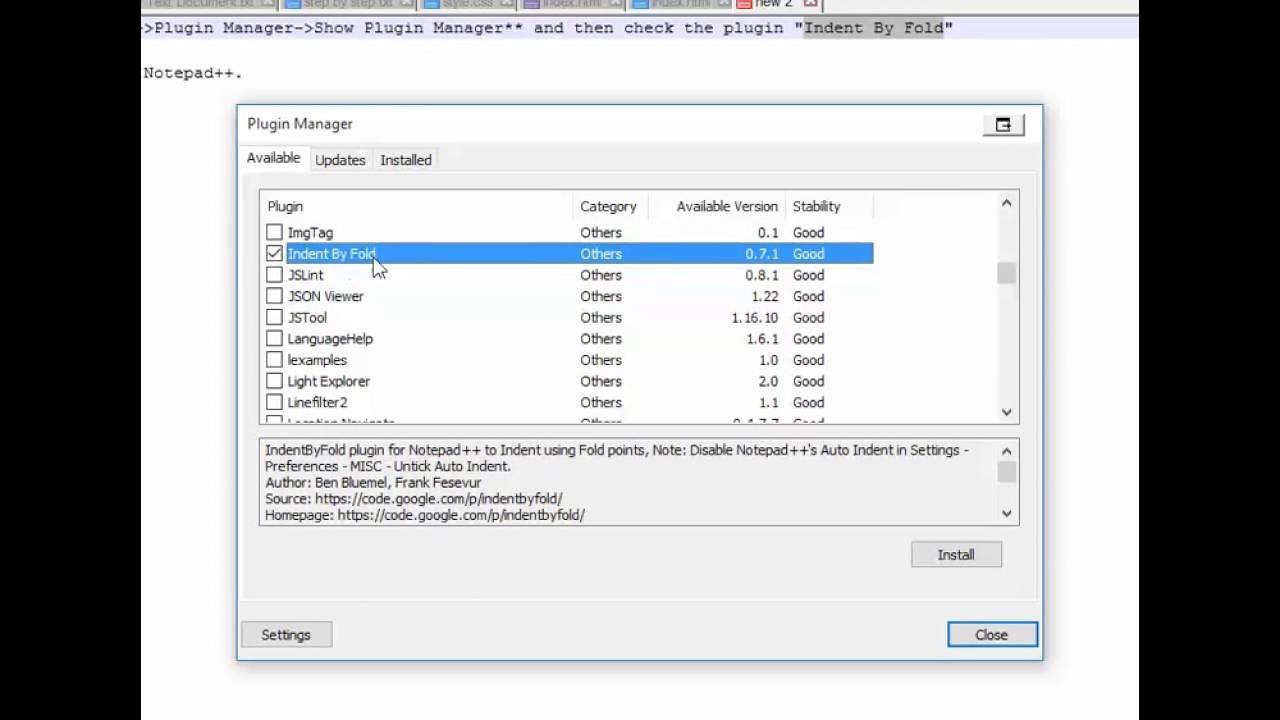The image size is (1280, 720).
Task: Open the Updates tab
Action: click(x=340, y=160)
